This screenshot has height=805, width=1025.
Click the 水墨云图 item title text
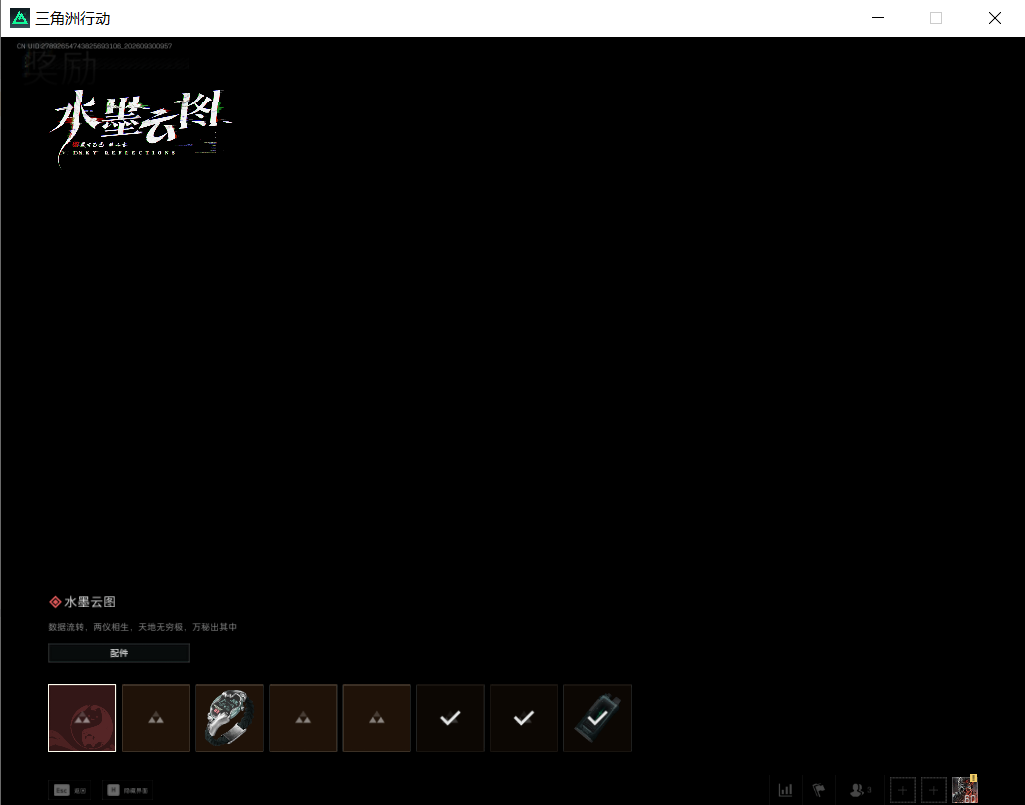tap(90, 602)
